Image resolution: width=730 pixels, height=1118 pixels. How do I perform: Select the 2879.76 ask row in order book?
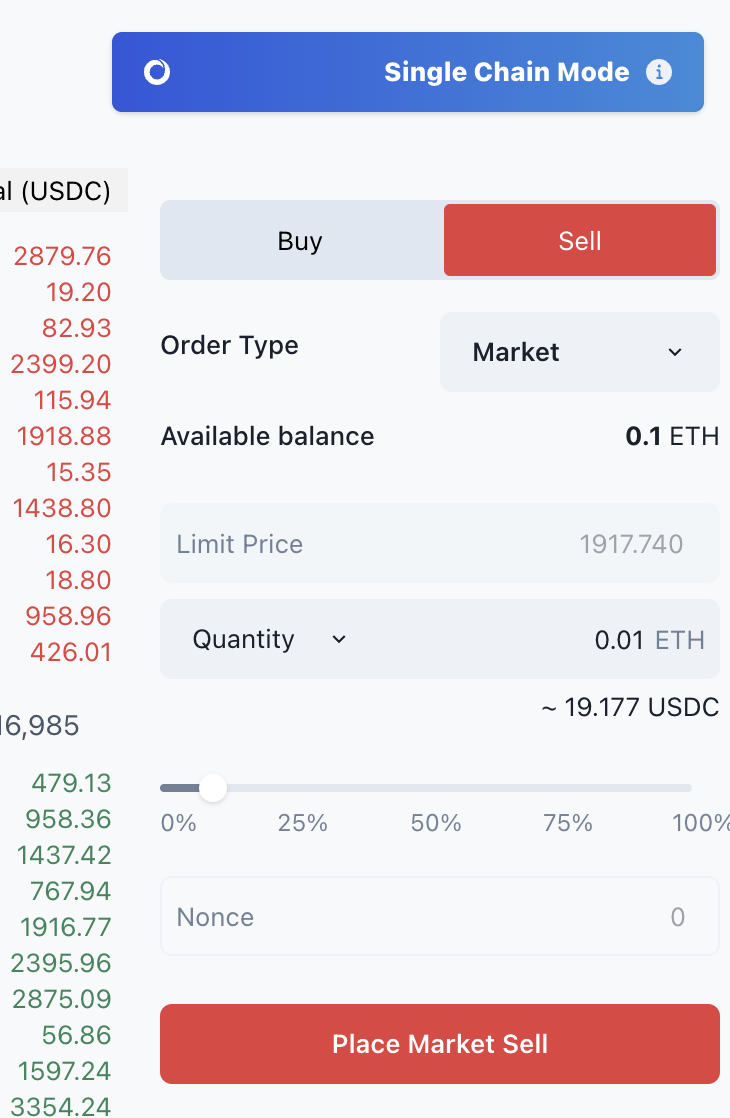point(62,256)
